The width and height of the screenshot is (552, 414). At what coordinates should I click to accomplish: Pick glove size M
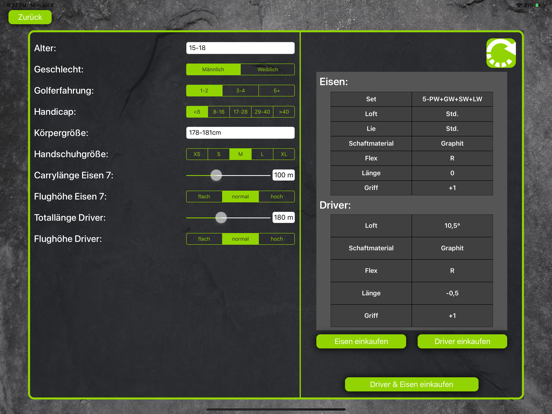pyautogui.click(x=240, y=154)
